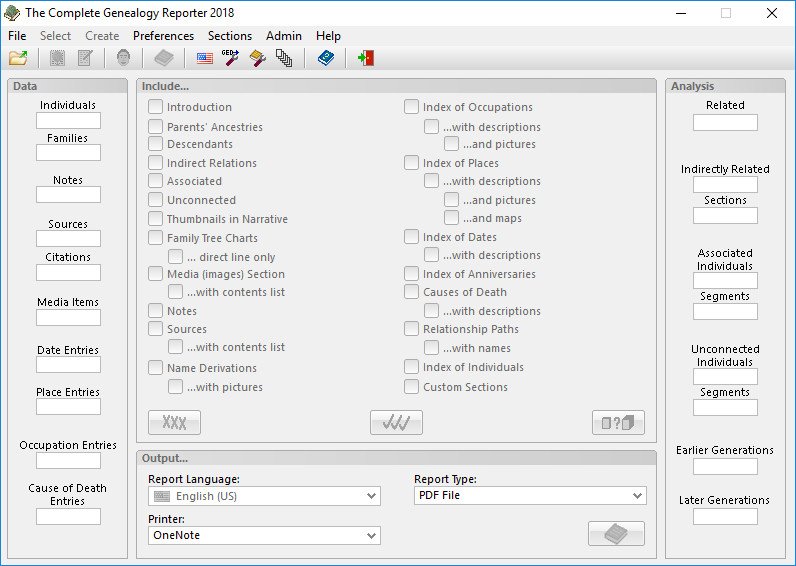Open the Create menu

click(x=102, y=36)
